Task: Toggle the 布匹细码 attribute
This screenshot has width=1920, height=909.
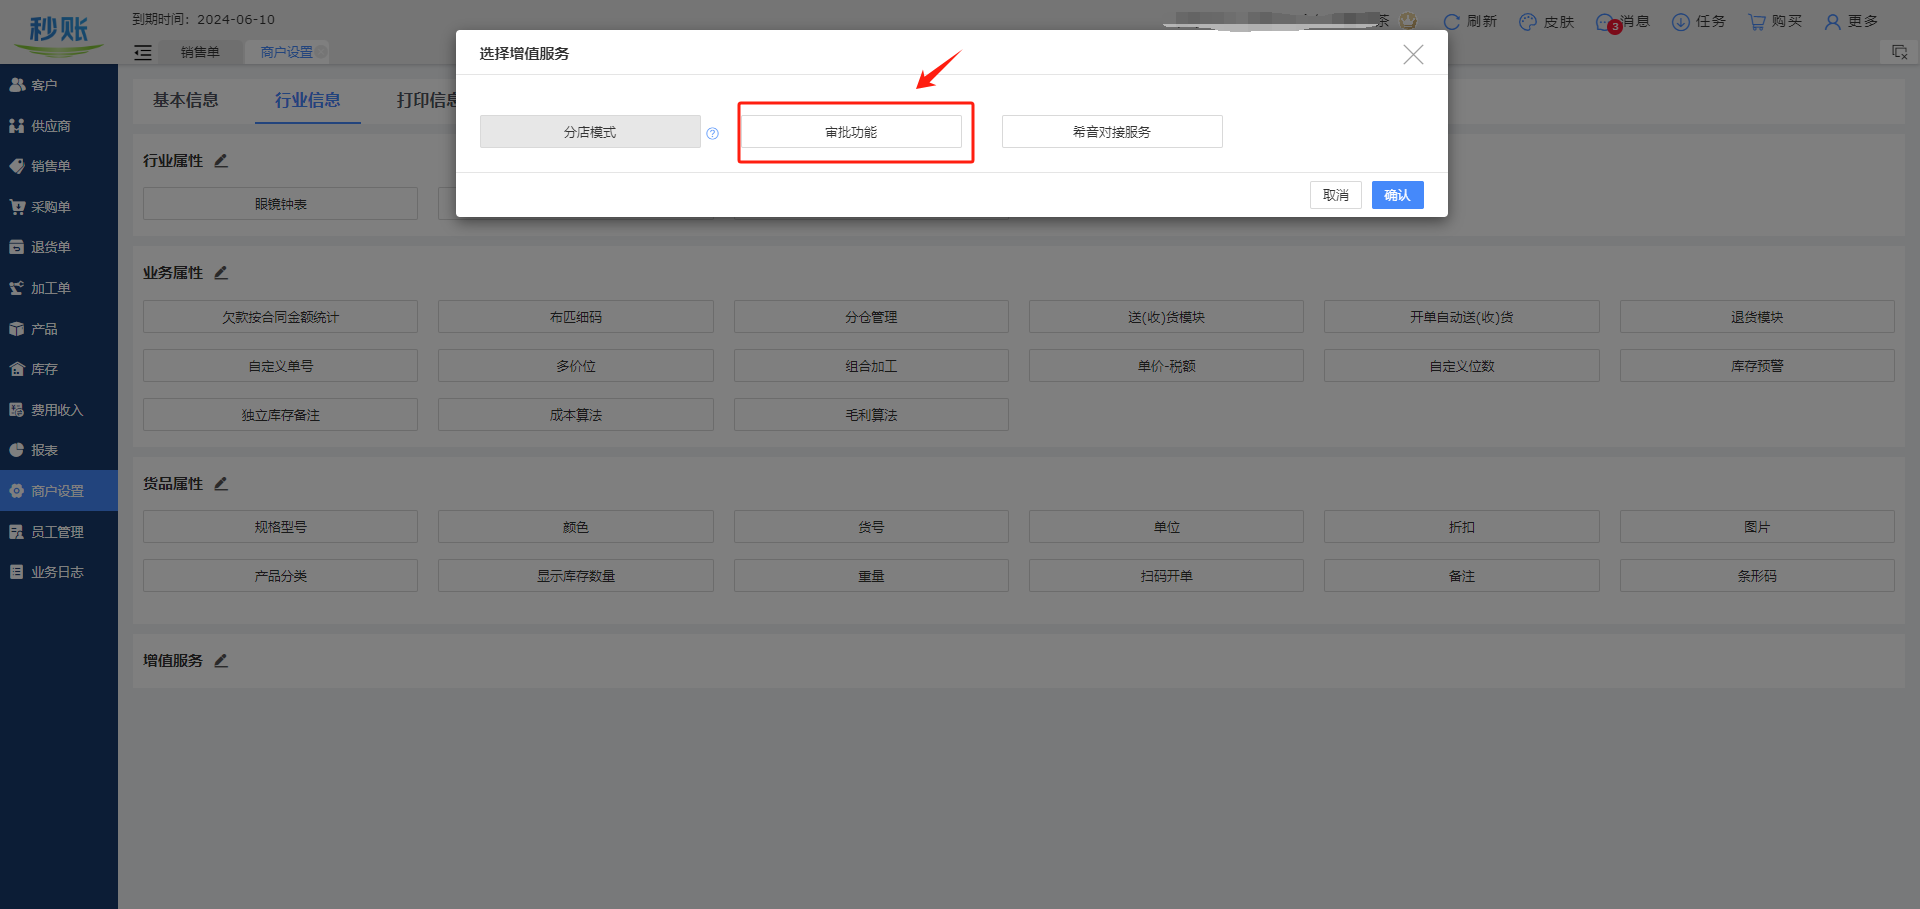Action: tap(576, 317)
